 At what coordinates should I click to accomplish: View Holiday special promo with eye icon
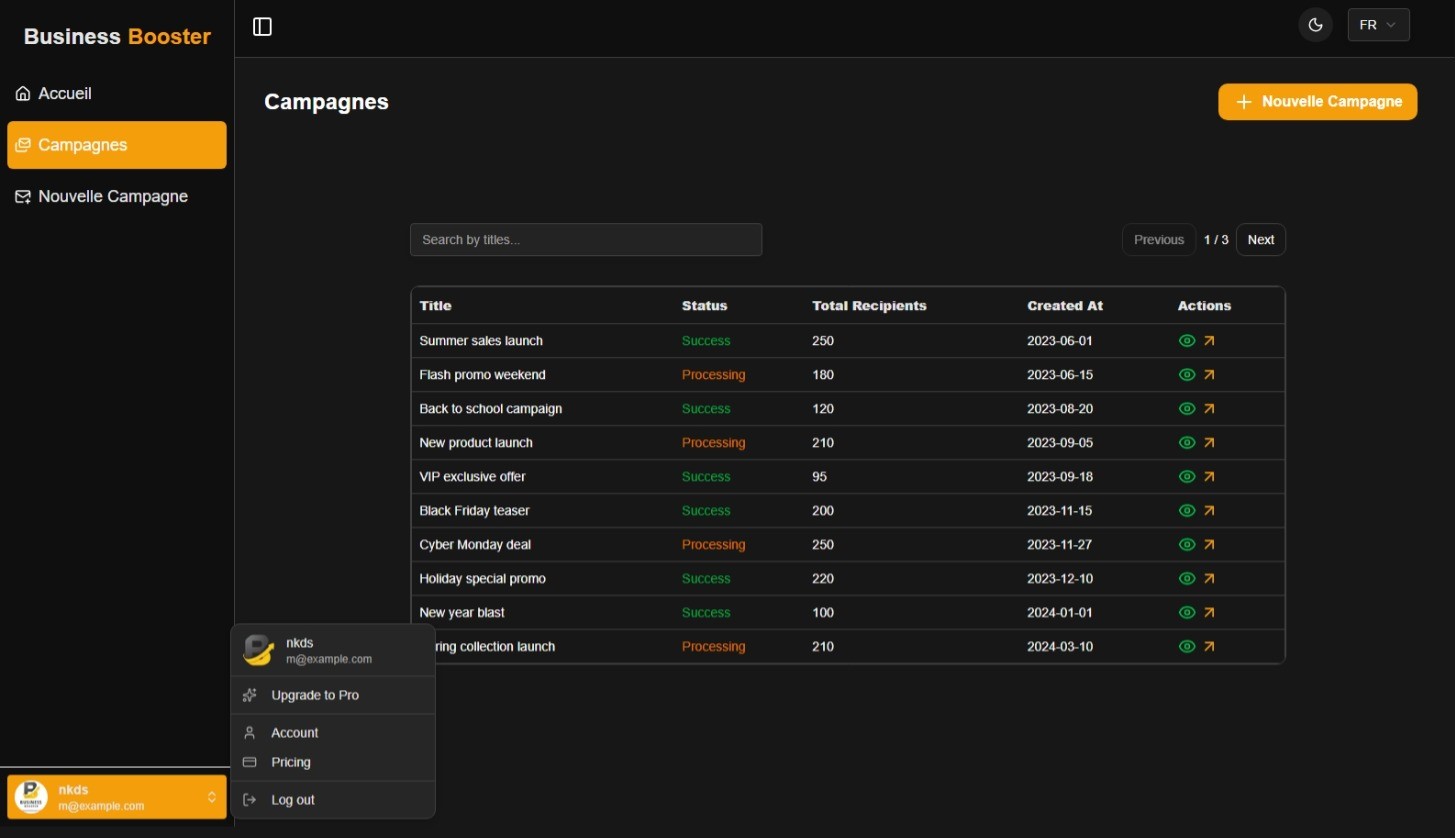click(x=1187, y=579)
